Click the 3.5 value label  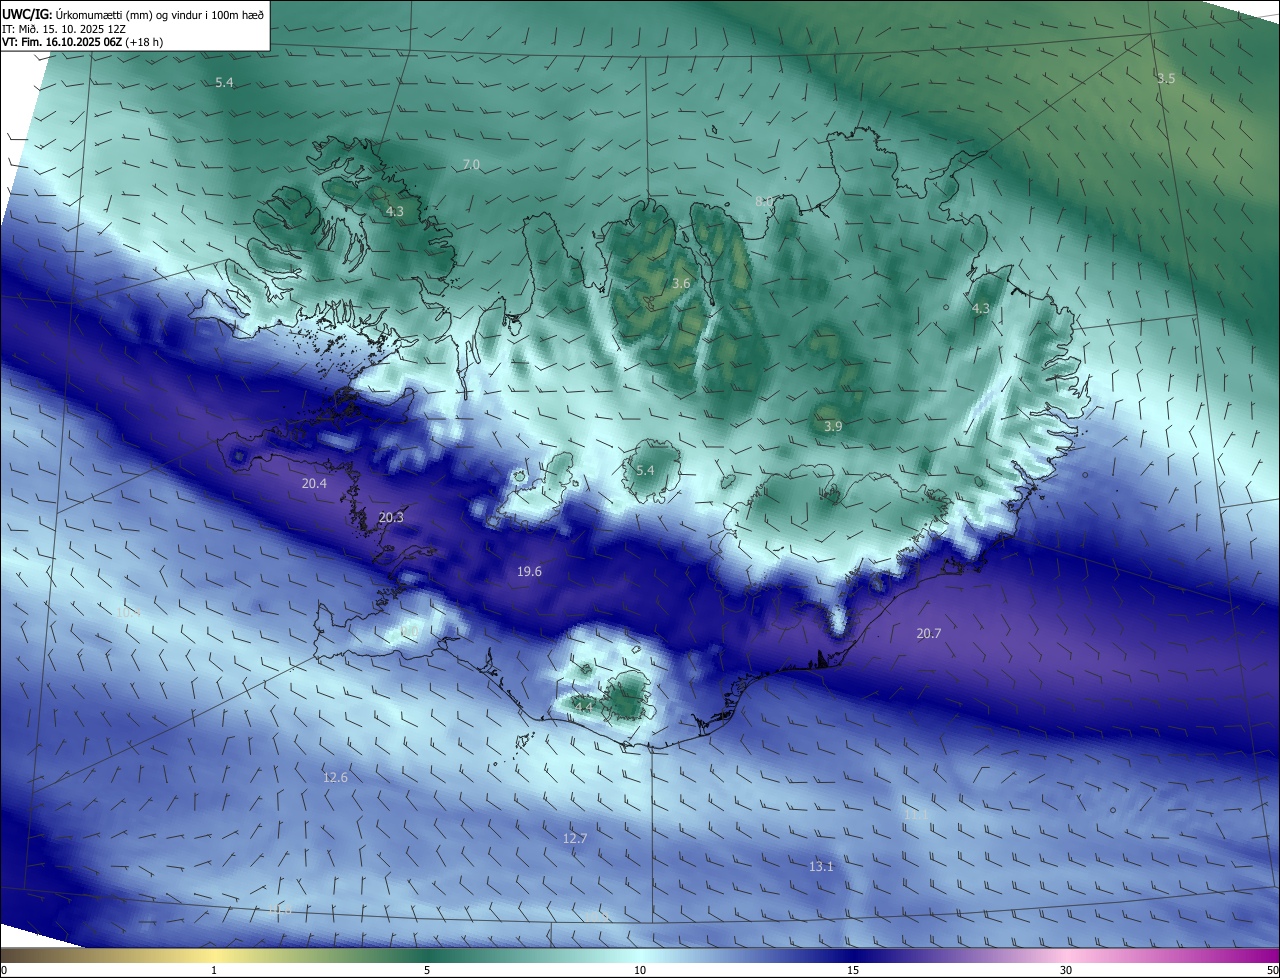click(x=1166, y=78)
